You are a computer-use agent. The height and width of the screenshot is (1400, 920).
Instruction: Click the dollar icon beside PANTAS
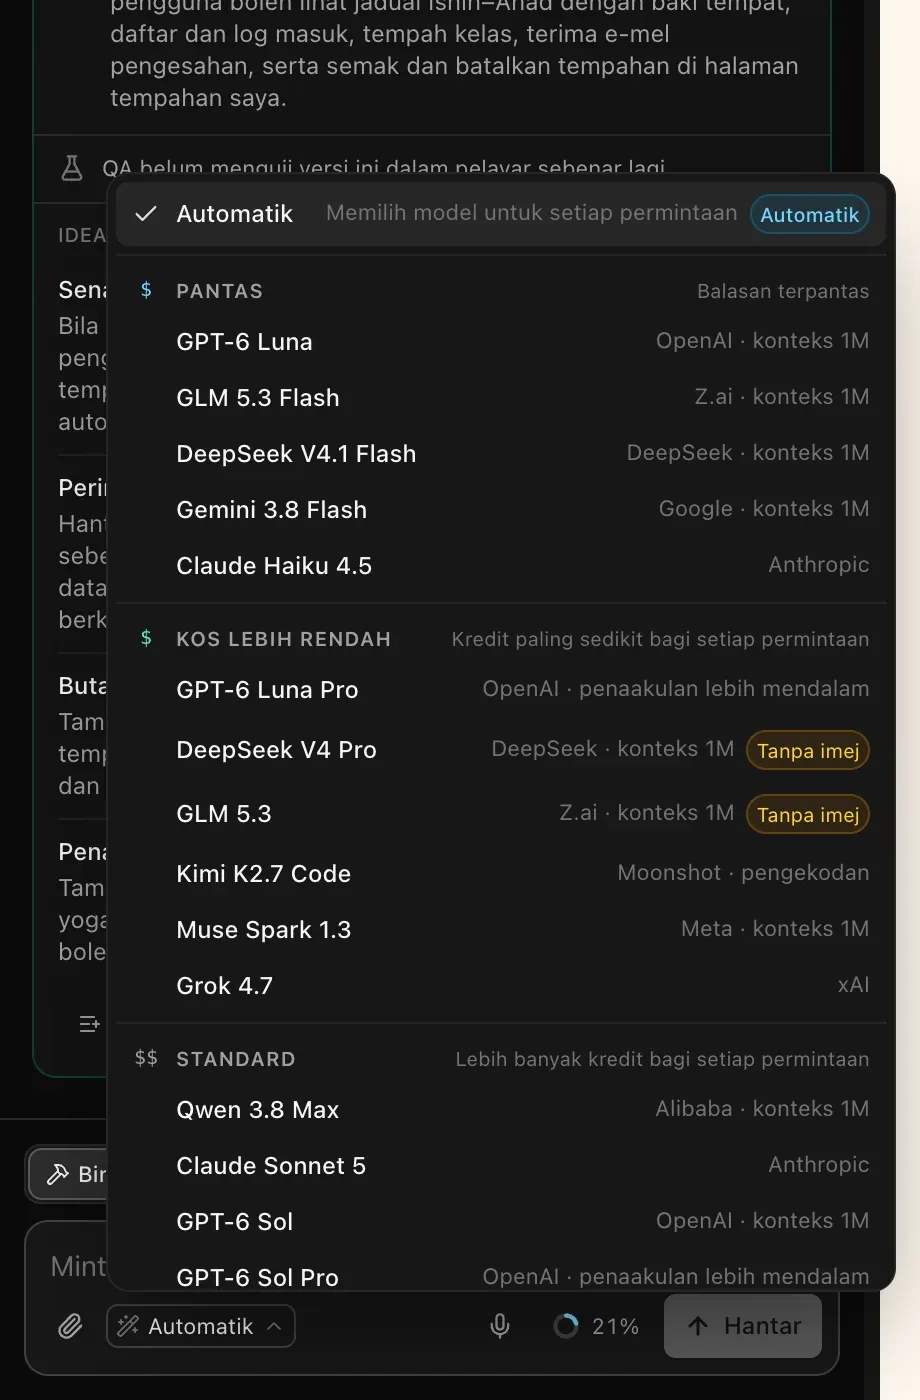pyautogui.click(x=146, y=290)
